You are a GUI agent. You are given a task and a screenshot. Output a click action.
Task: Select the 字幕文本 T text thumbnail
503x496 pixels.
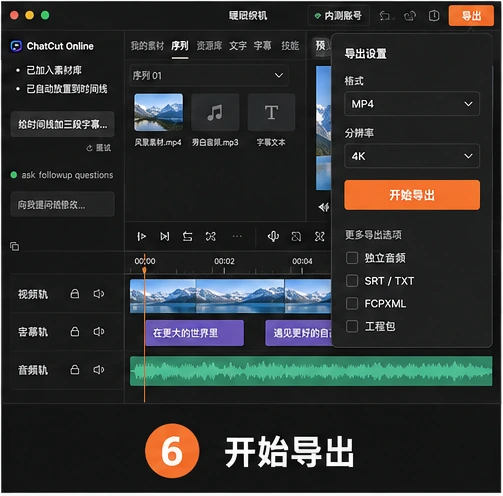(271, 112)
